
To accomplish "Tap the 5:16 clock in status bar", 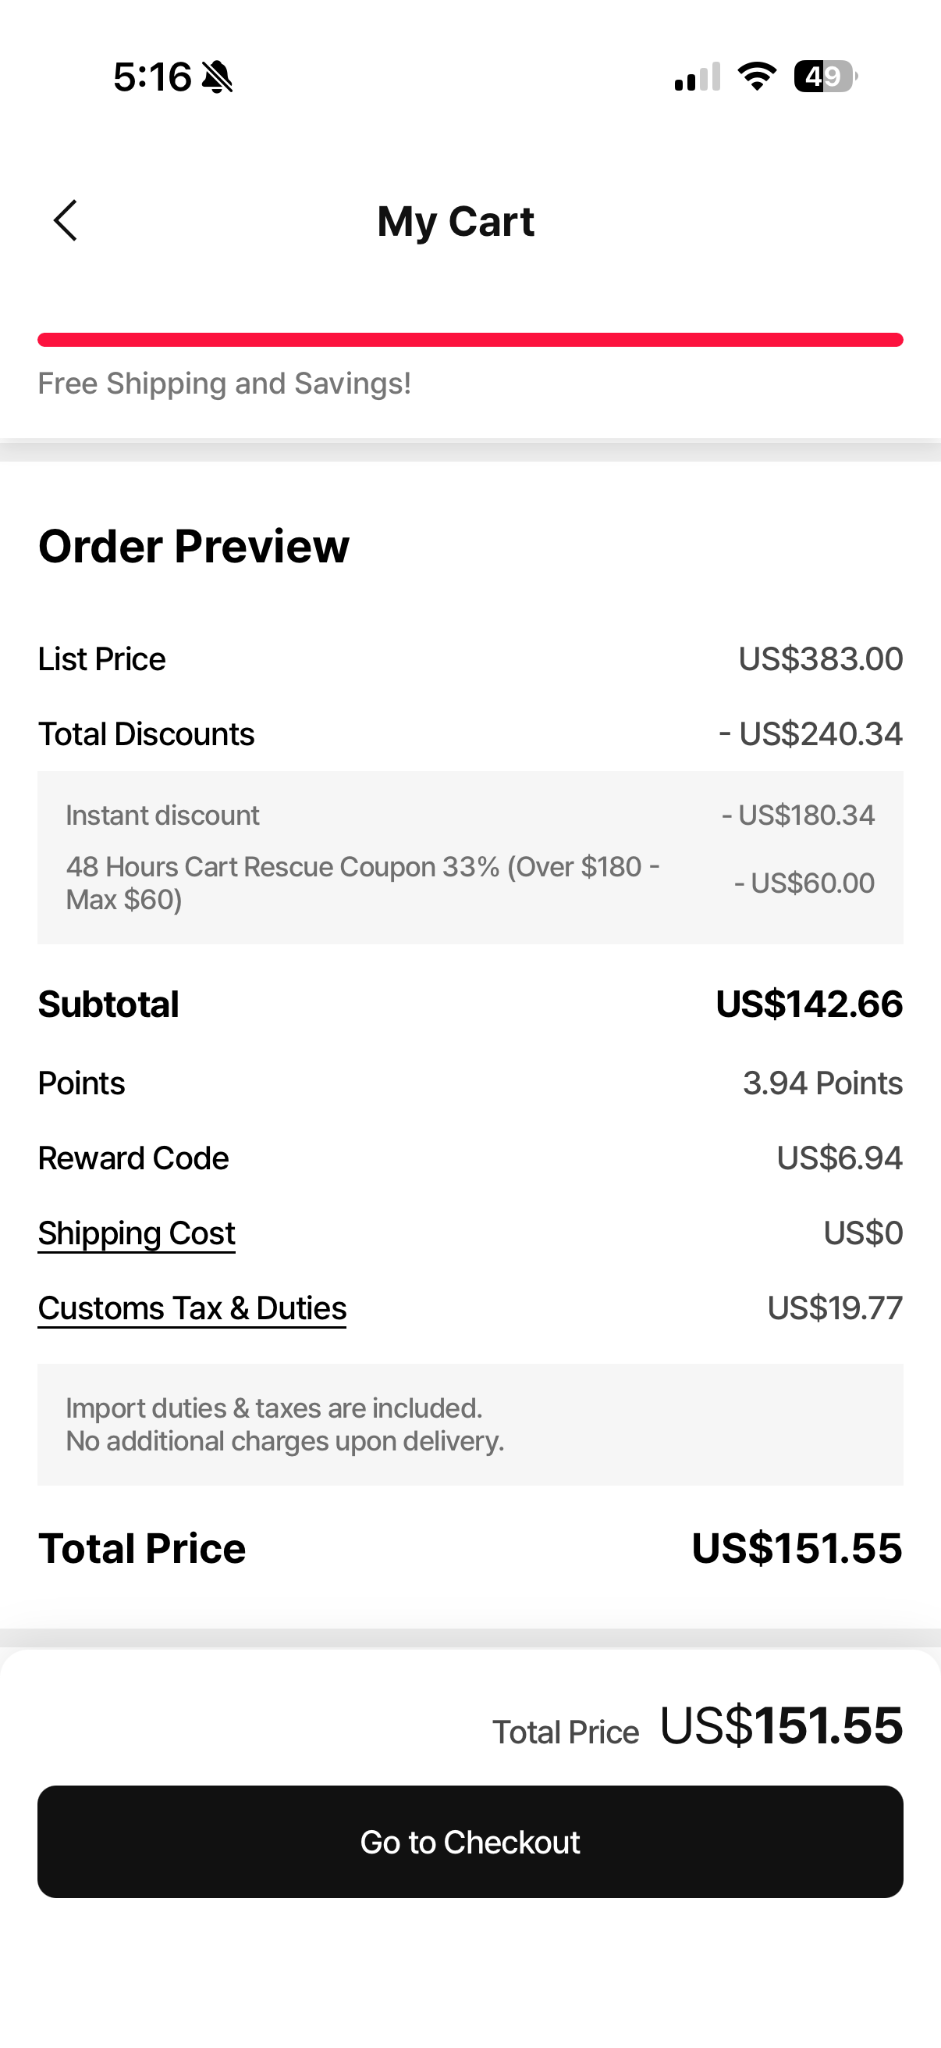I will (x=152, y=77).
